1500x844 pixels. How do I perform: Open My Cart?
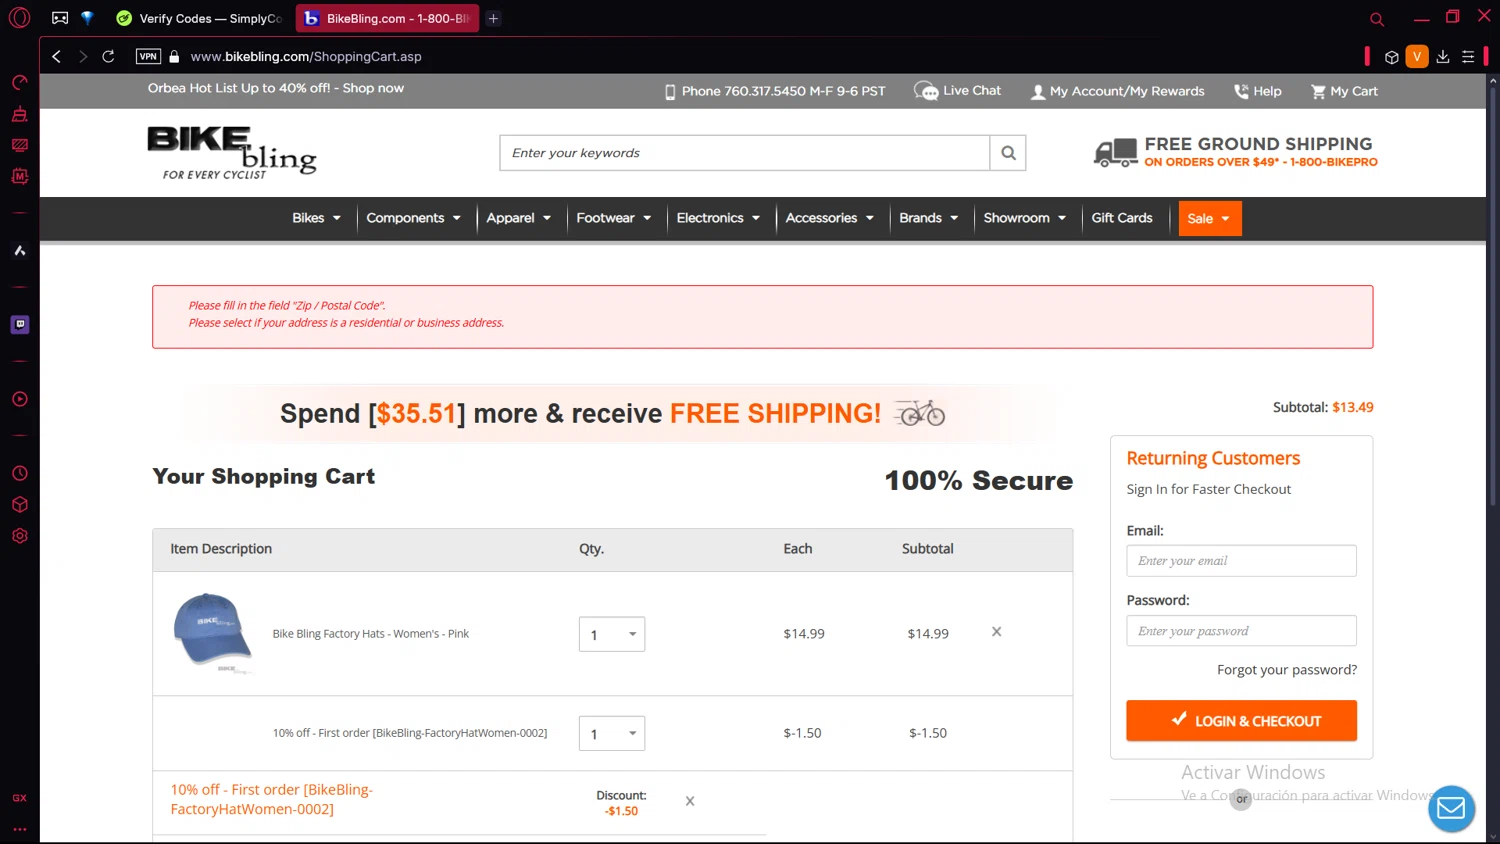pyautogui.click(x=1344, y=91)
